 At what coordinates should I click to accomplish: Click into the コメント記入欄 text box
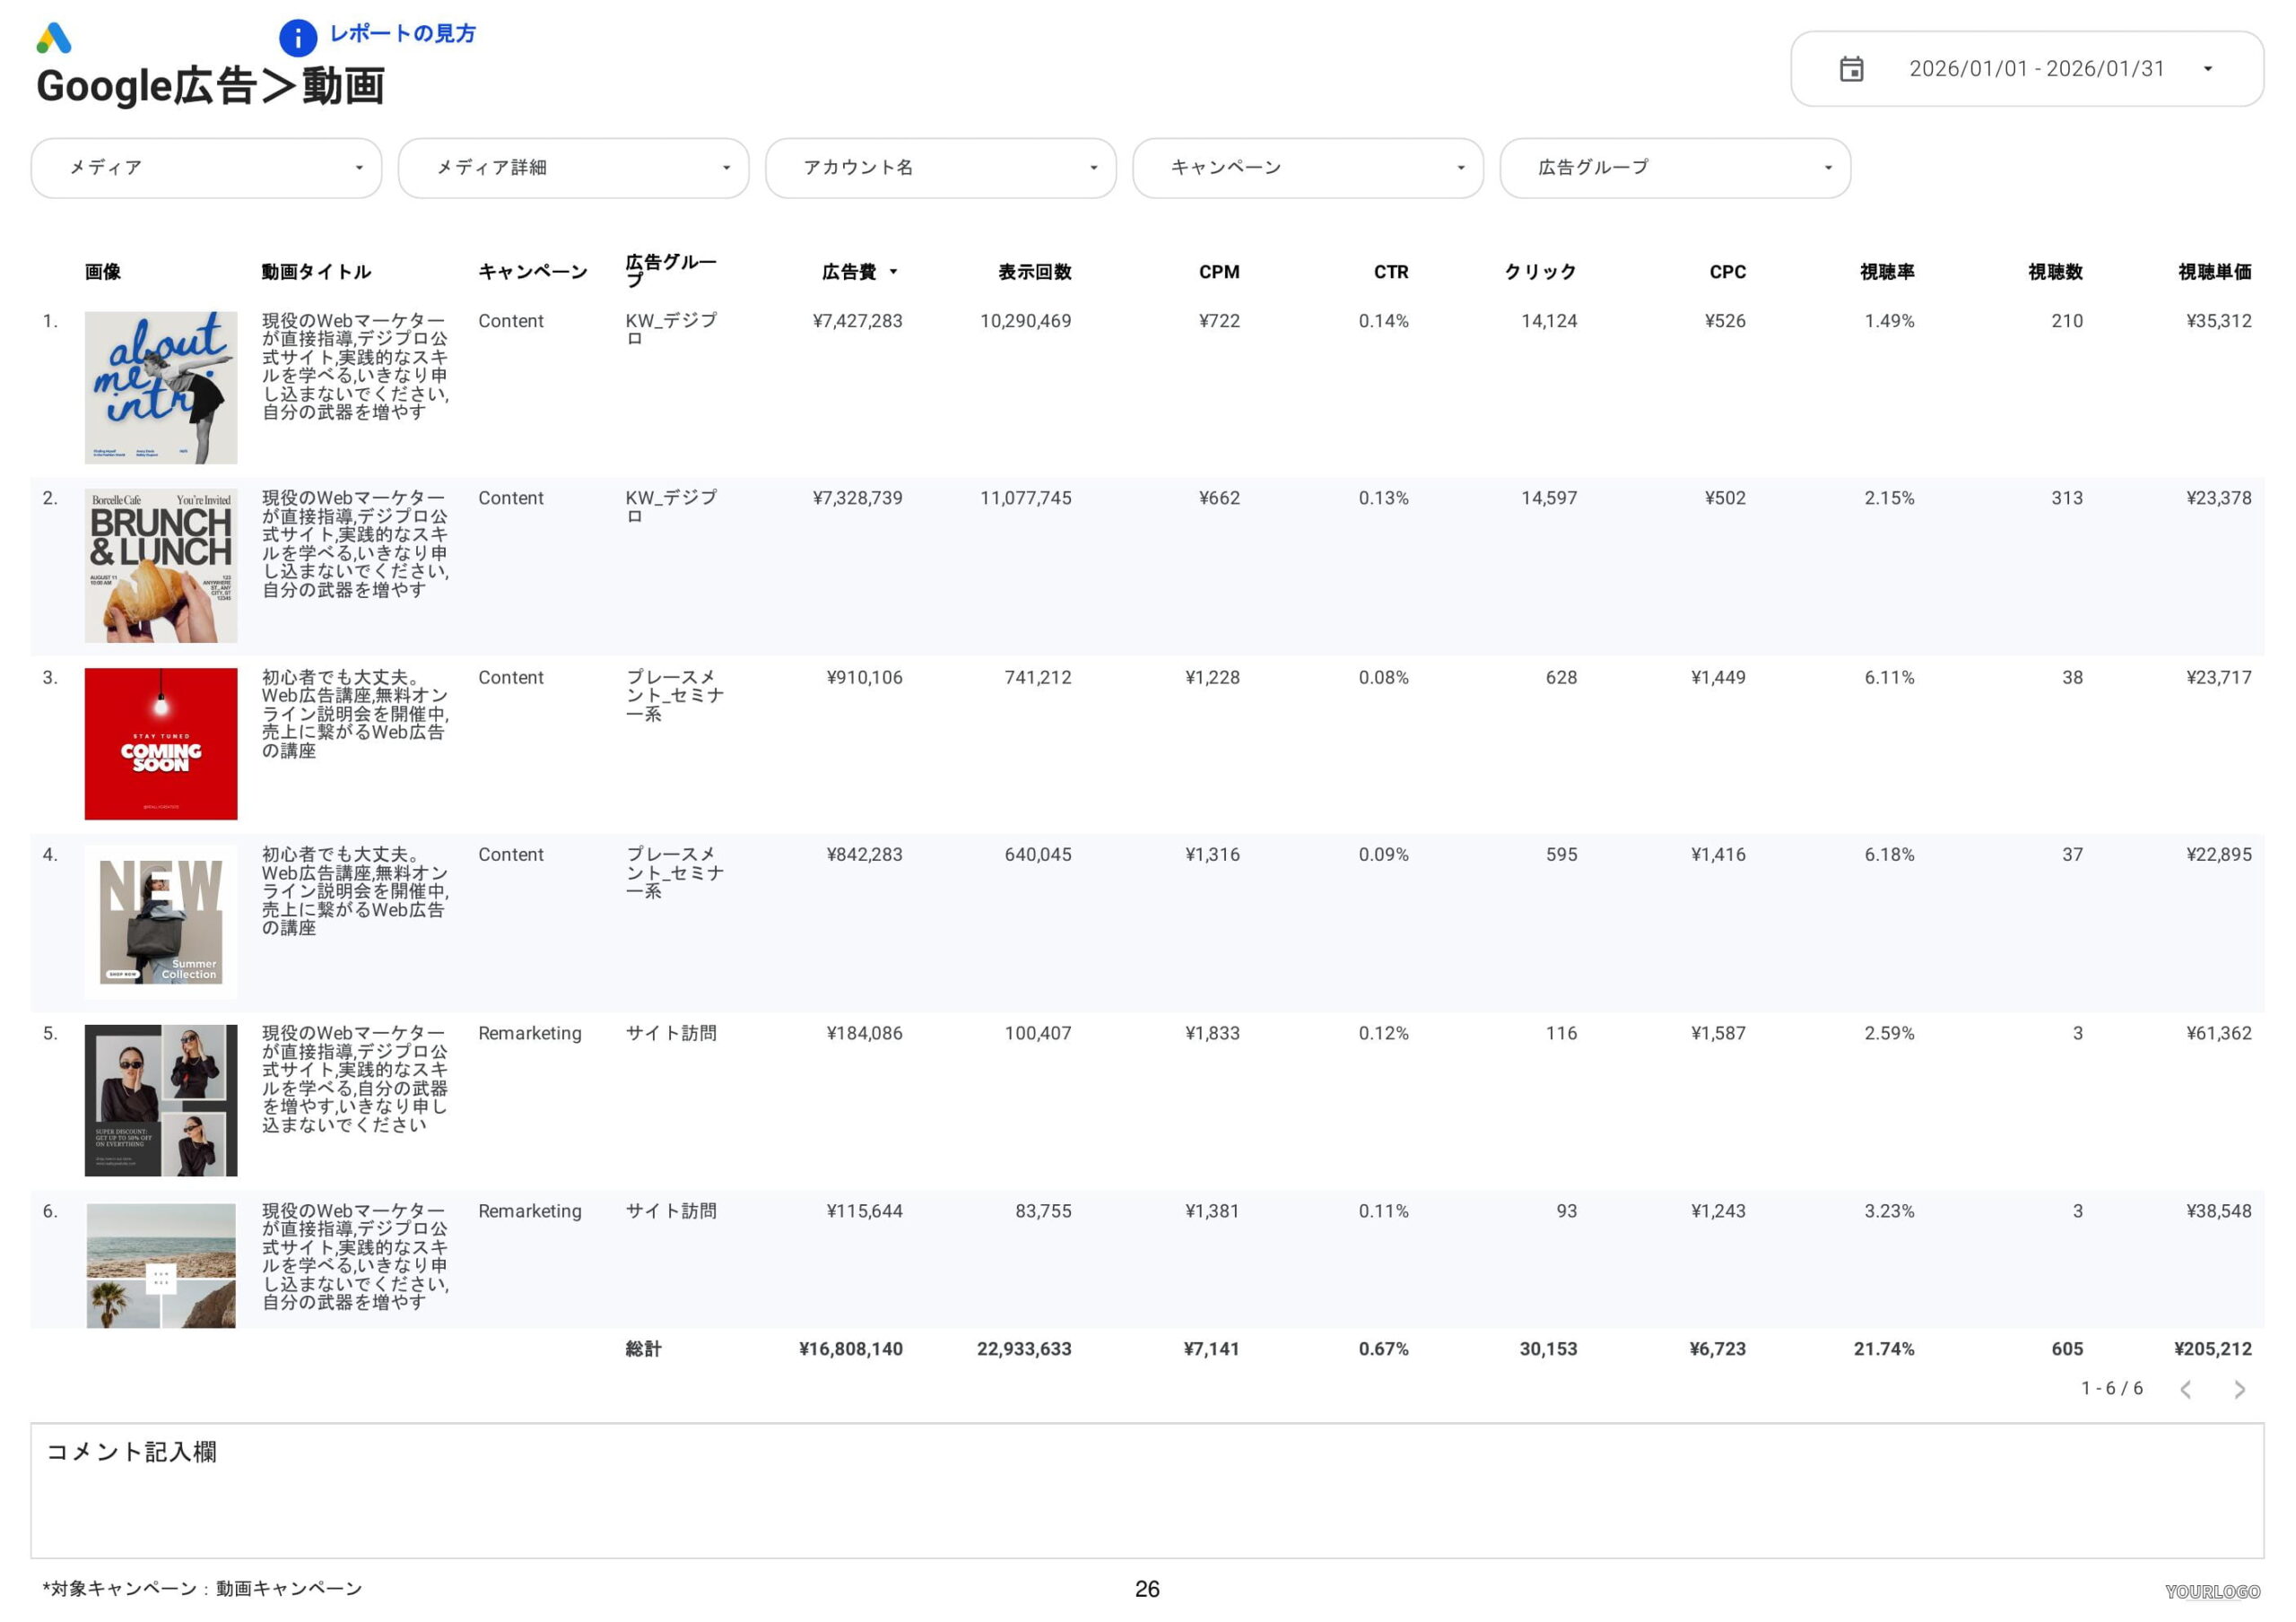click(1147, 1491)
